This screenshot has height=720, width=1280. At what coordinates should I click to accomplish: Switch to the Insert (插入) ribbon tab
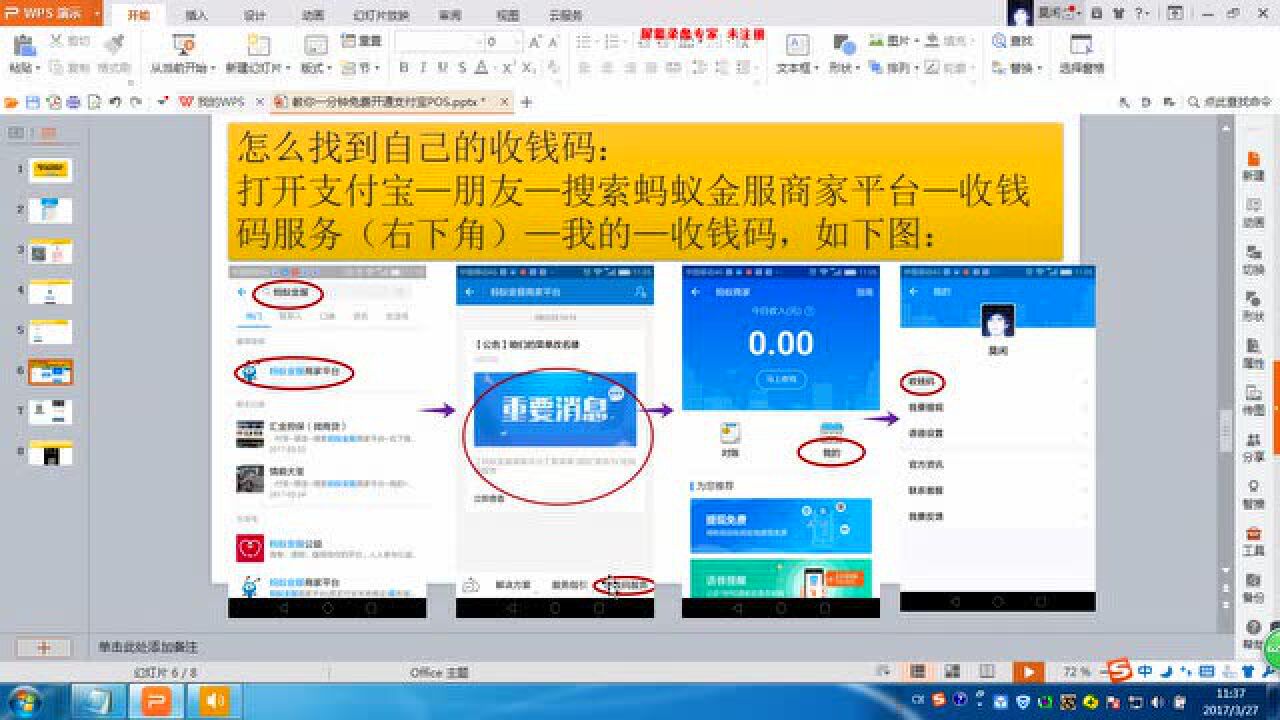click(x=197, y=16)
